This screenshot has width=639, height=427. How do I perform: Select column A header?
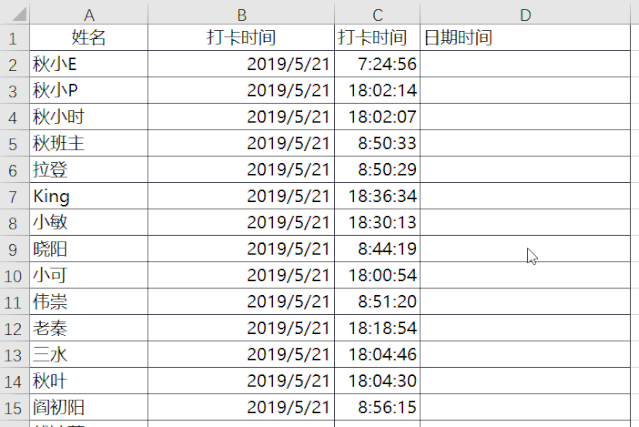click(88, 15)
